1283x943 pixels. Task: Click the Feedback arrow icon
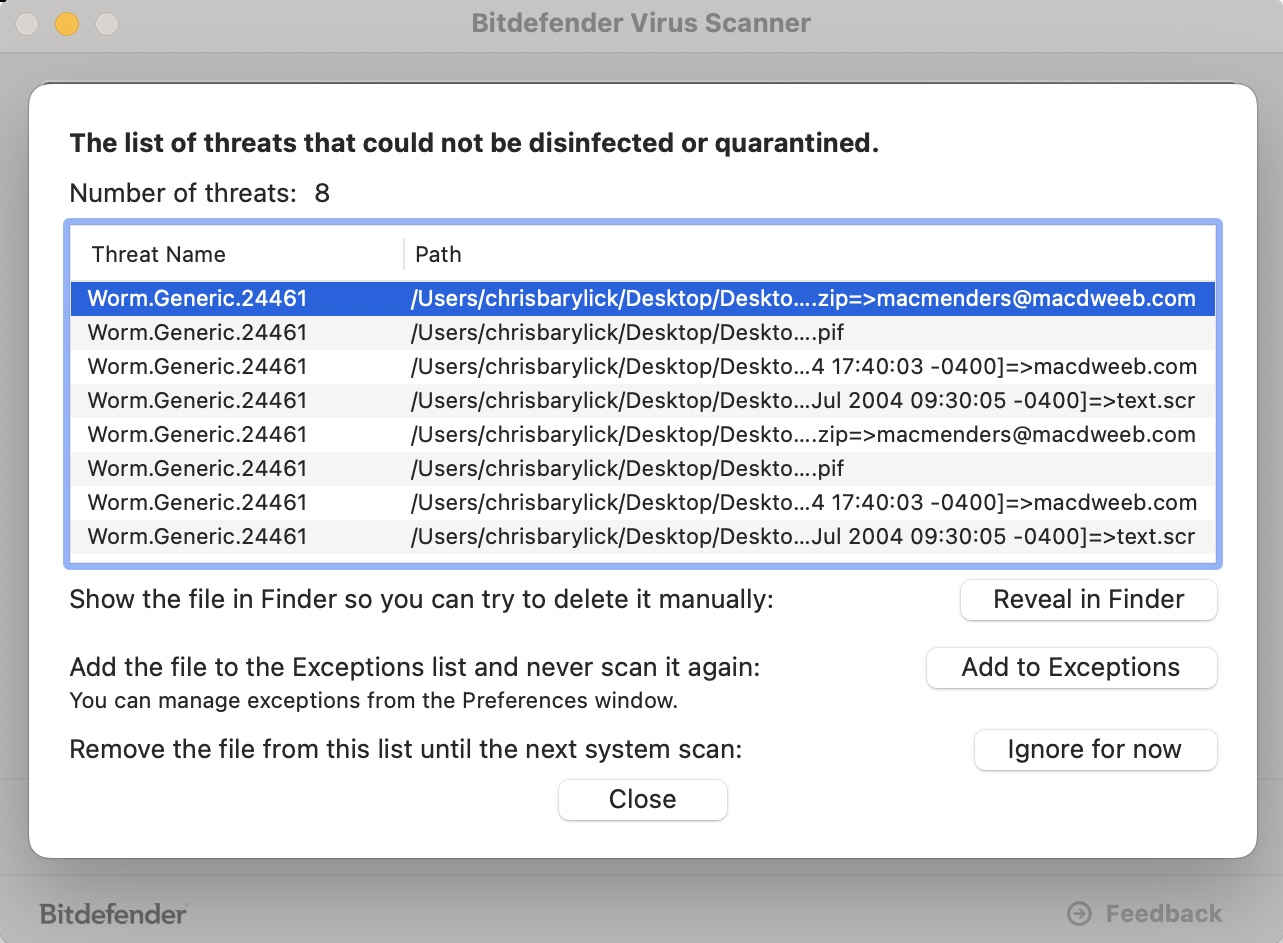[x=1079, y=913]
